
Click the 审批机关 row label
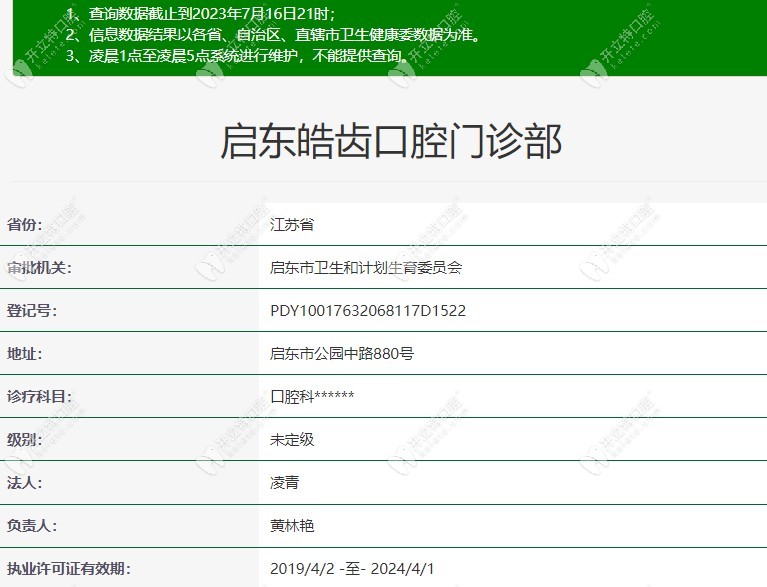point(39,268)
